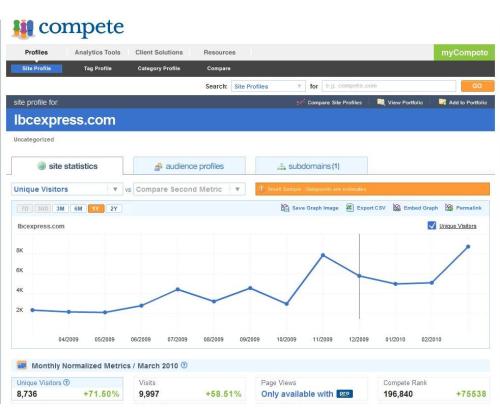500x408 pixels.
Task: Click the green globe site statistics icon
Action: (42, 166)
